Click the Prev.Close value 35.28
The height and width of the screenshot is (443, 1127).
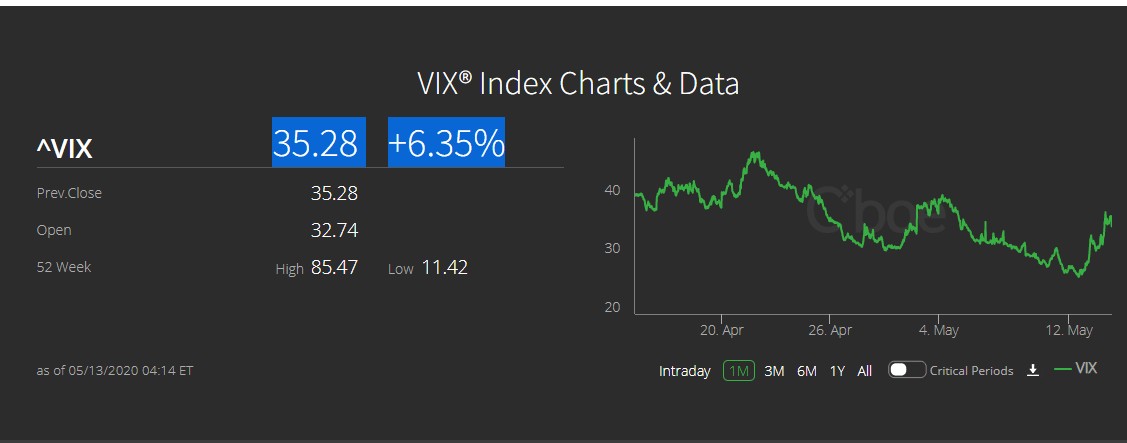(x=334, y=193)
